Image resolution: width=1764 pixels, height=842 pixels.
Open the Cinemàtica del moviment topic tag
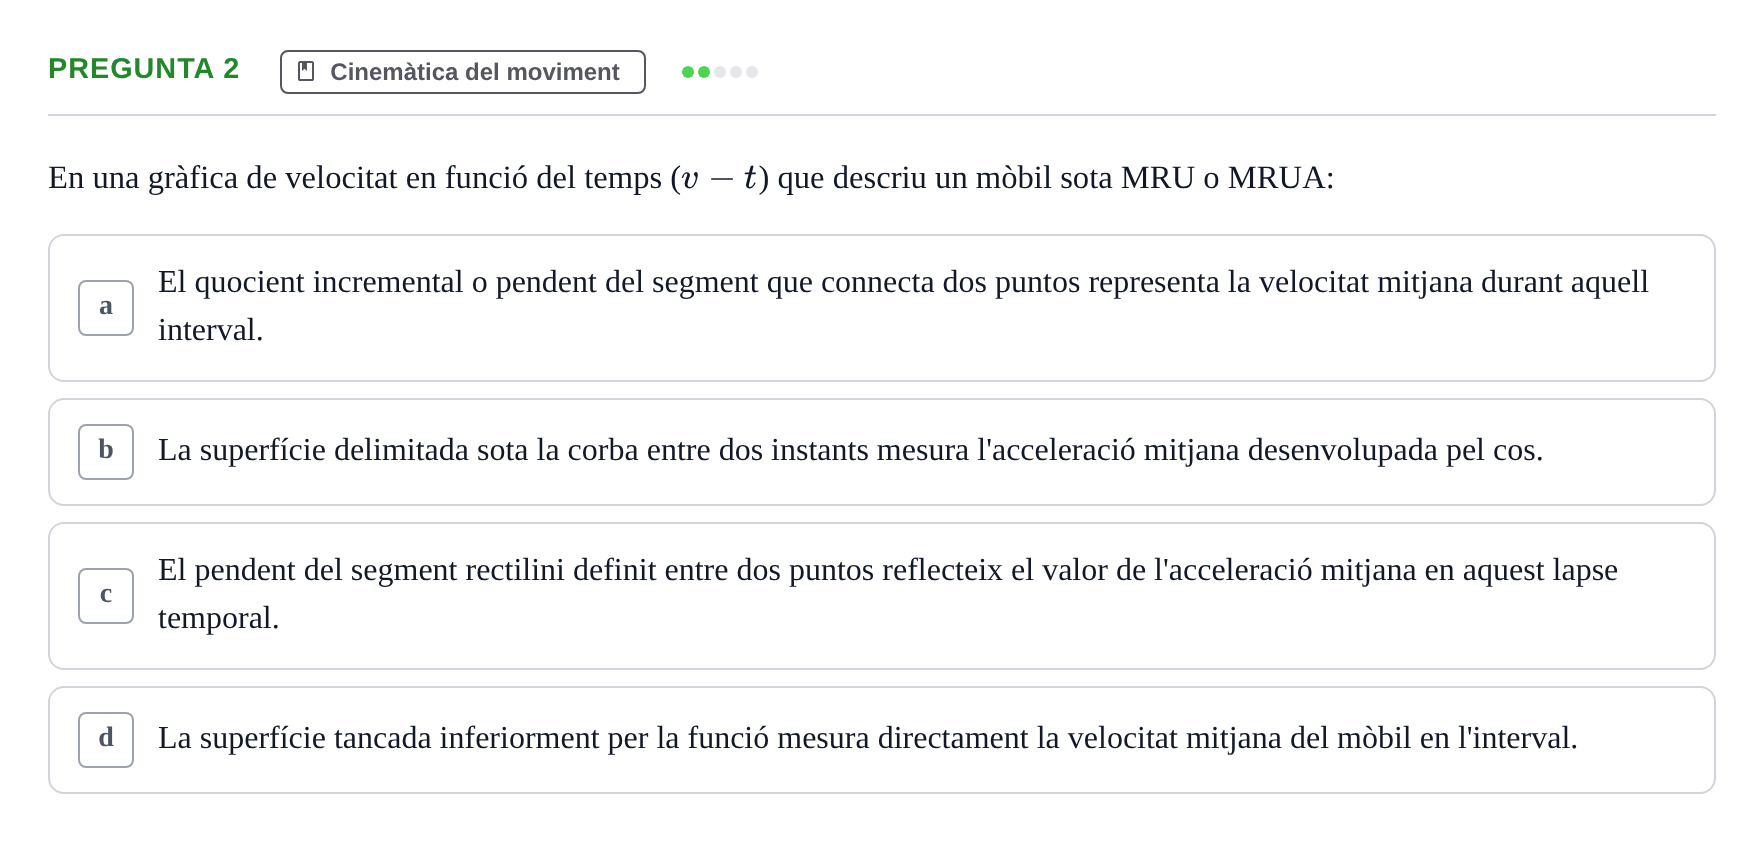[463, 72]
